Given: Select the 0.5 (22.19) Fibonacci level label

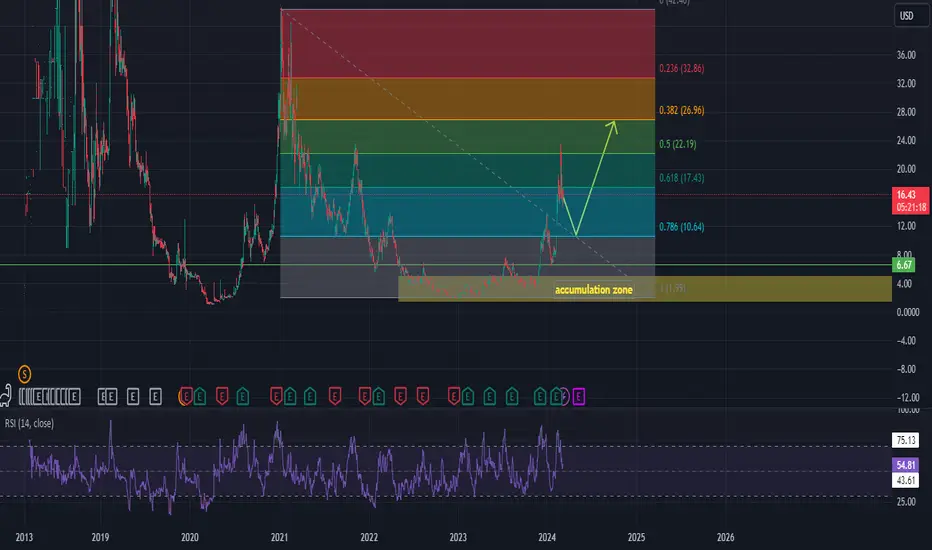Looking at the screenshot, I should pyautogui.click(x=678, y=144).
